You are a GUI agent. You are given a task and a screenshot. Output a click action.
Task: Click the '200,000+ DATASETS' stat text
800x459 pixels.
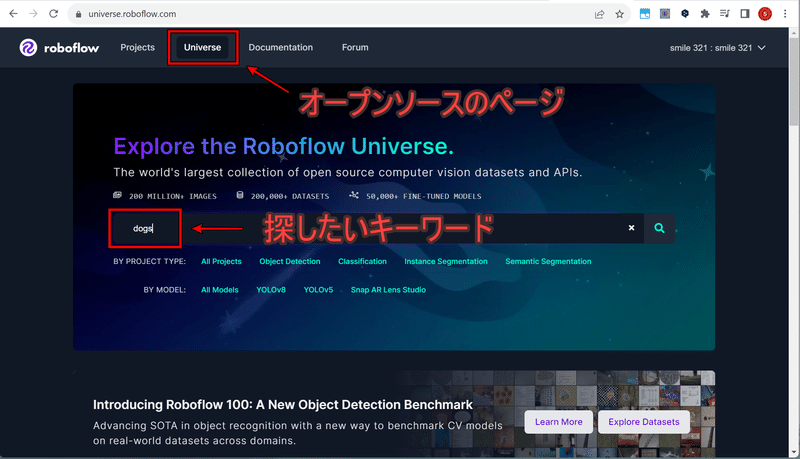(290, 196)
